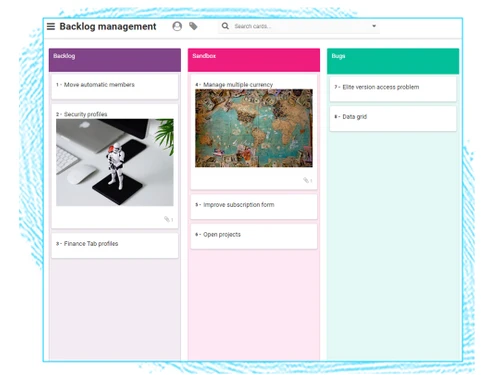Open the hamburger menu beside Backlog management
The image size is (500, 375).
[x=51, y=26]
